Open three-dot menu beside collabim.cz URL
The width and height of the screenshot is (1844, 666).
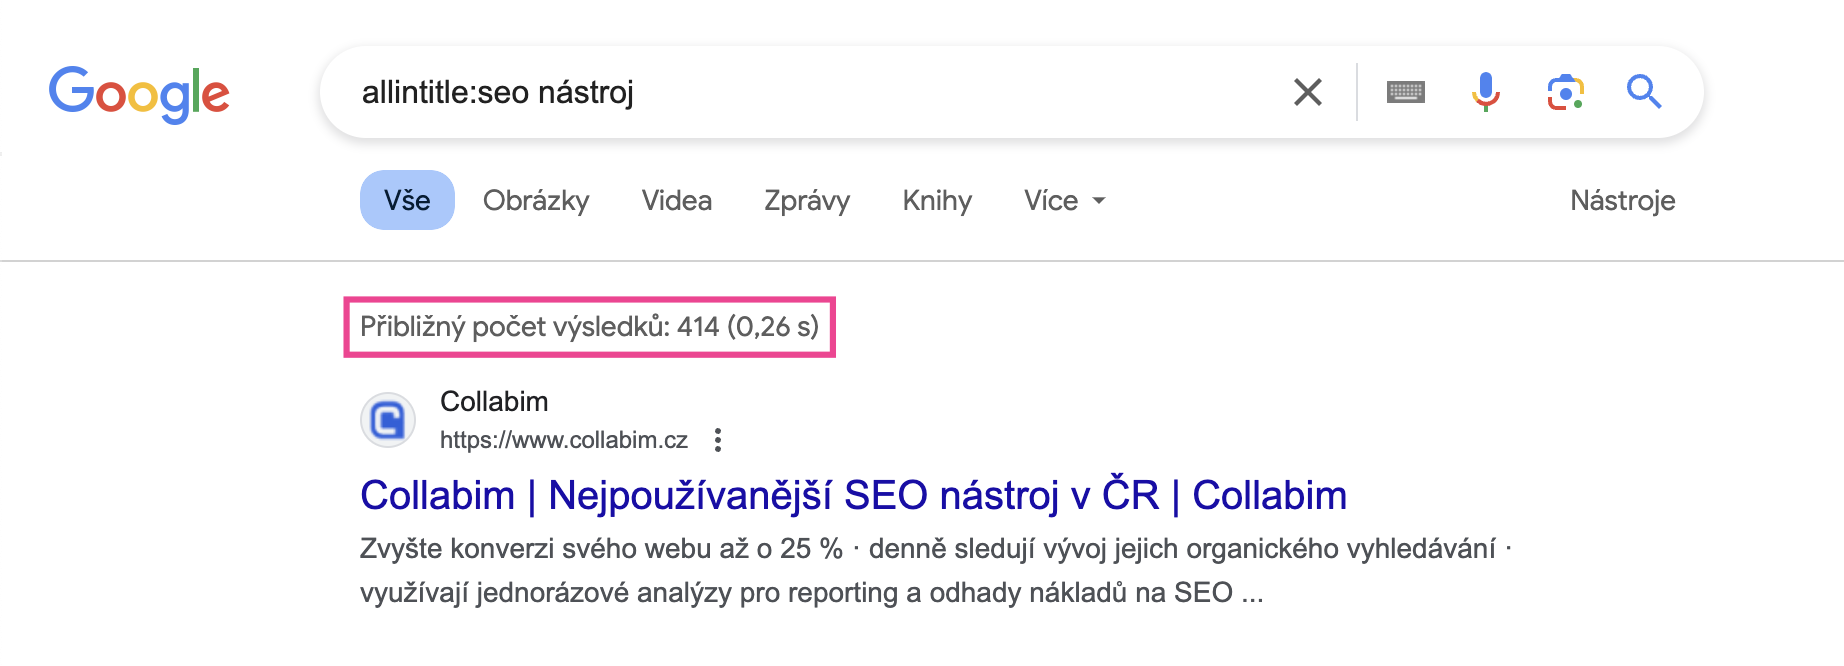[x=718, y=440]
